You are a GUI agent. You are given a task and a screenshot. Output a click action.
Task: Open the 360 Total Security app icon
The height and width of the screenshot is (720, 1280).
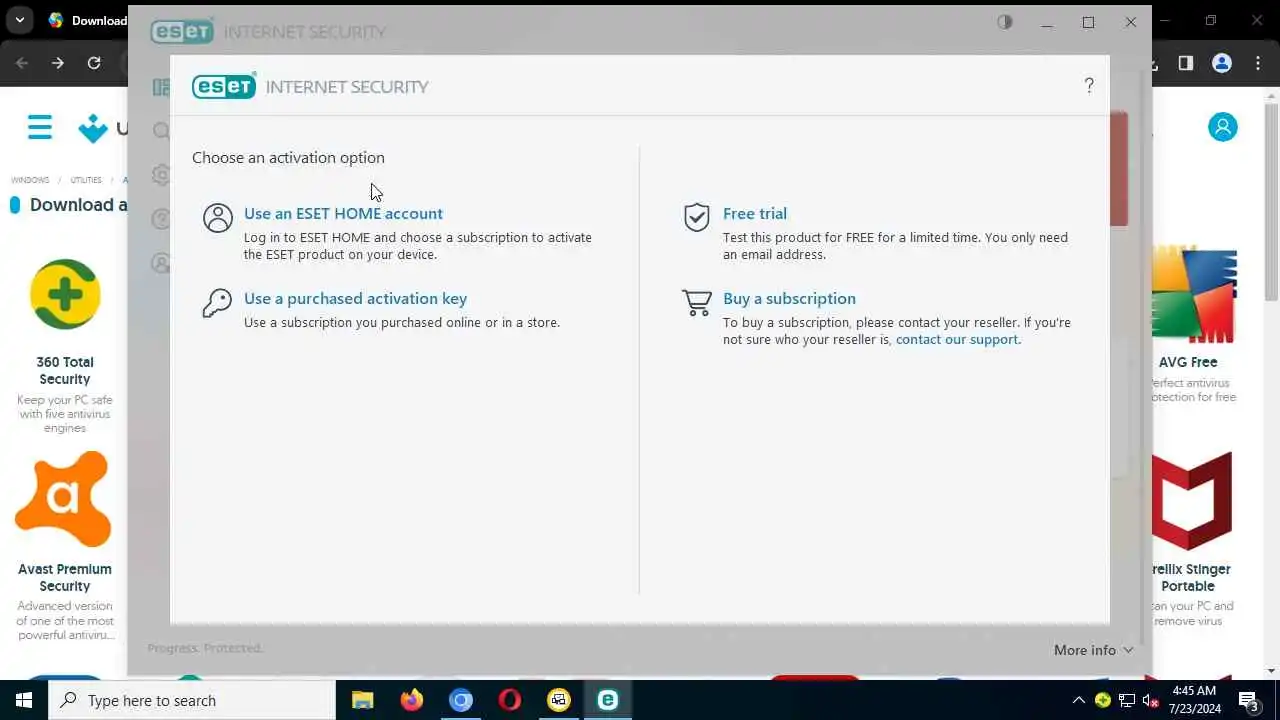[65, 294]
